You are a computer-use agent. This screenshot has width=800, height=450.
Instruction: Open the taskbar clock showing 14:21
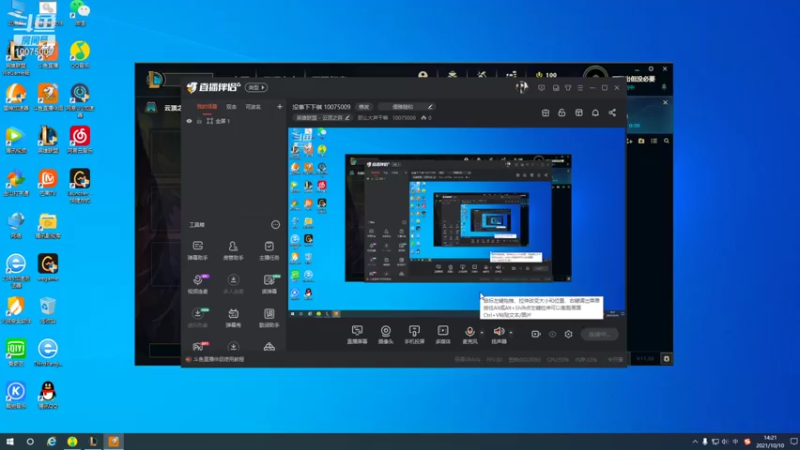tap(770, 442)
